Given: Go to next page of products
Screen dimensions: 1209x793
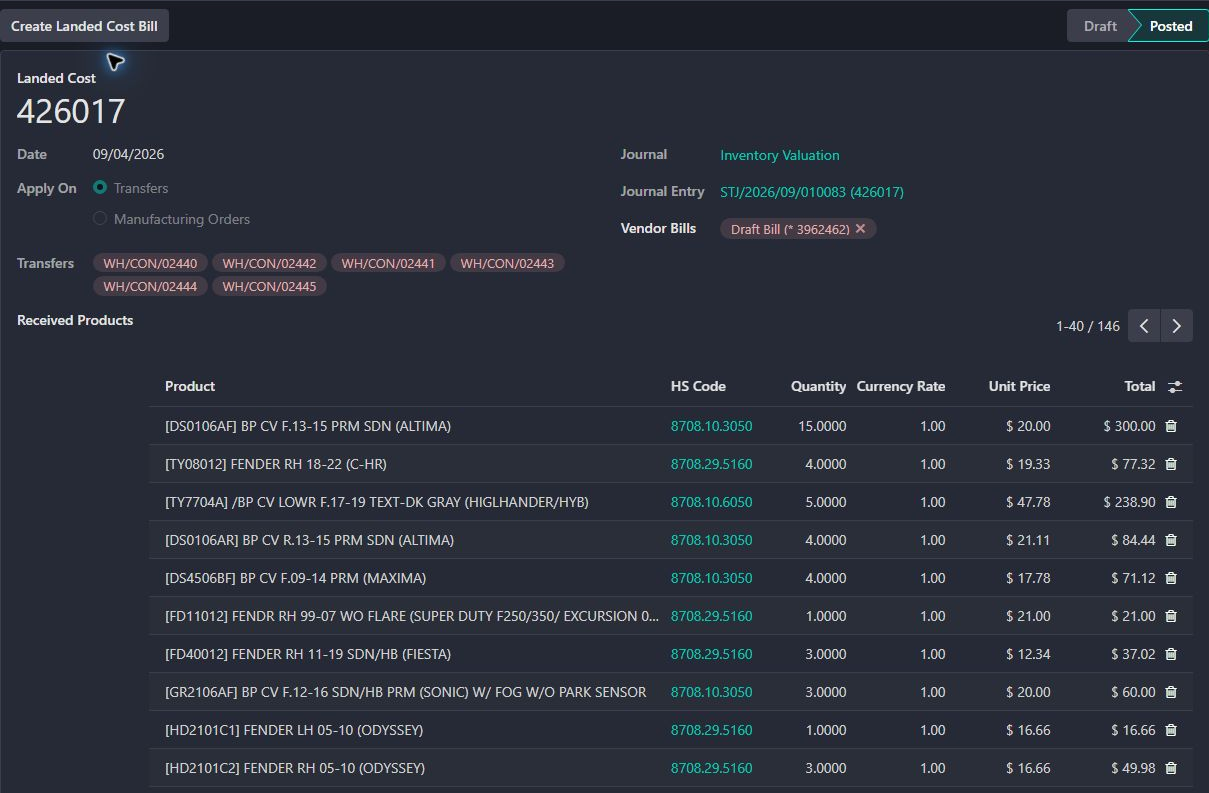Looking at the screenshot, I should (x=1177, y=326).
